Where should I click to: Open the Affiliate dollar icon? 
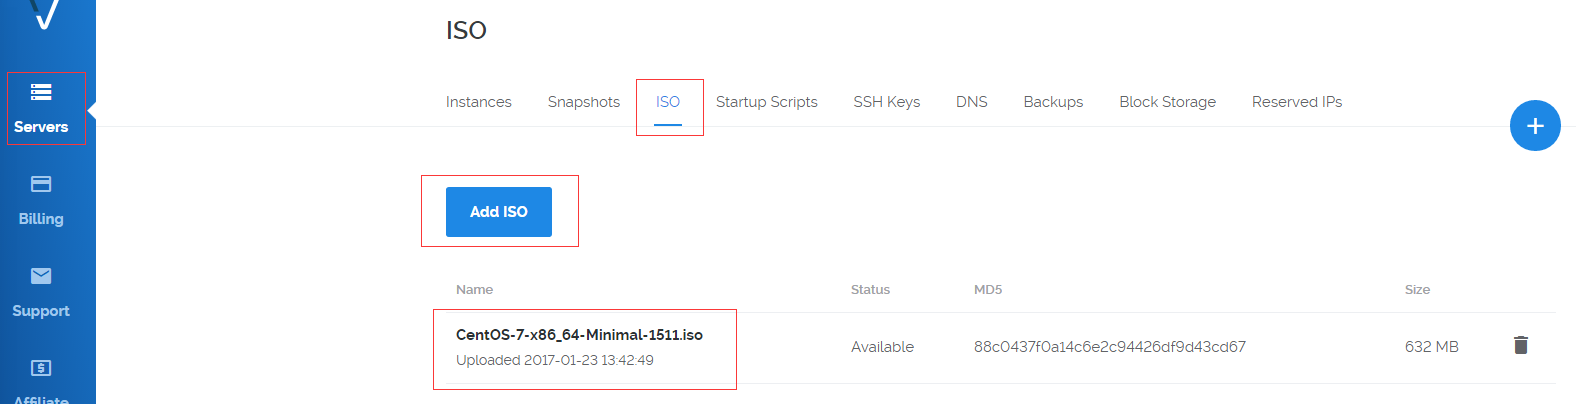(41, 368)
